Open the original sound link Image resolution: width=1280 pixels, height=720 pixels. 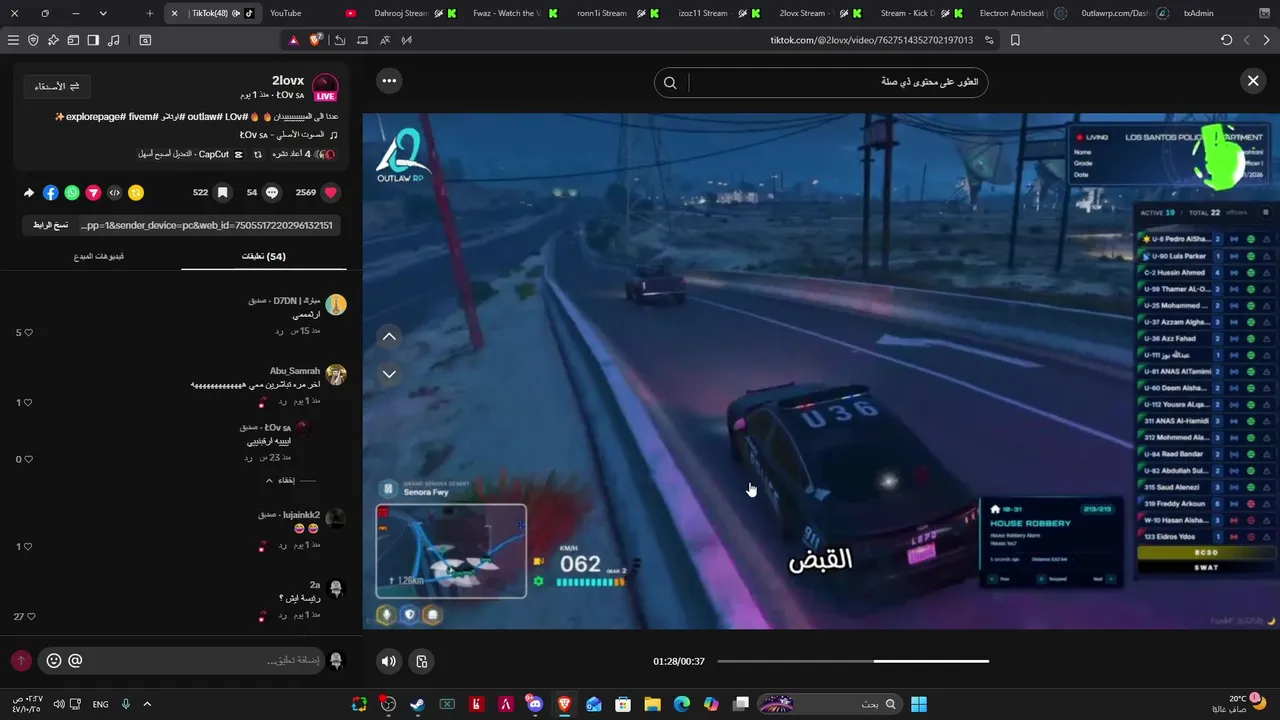[x=288, y=135]
